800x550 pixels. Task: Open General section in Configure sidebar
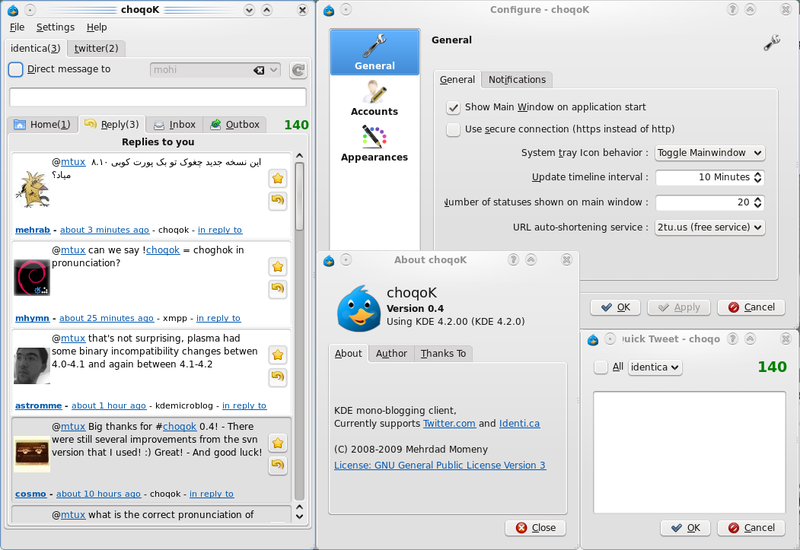point(374,52)
